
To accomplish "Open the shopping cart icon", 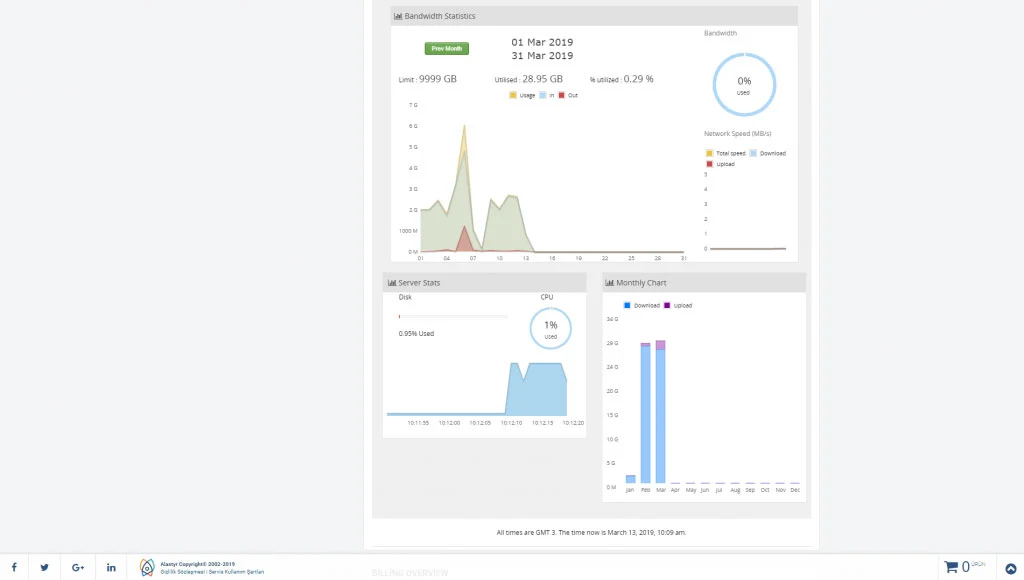I will click(951, 567).
